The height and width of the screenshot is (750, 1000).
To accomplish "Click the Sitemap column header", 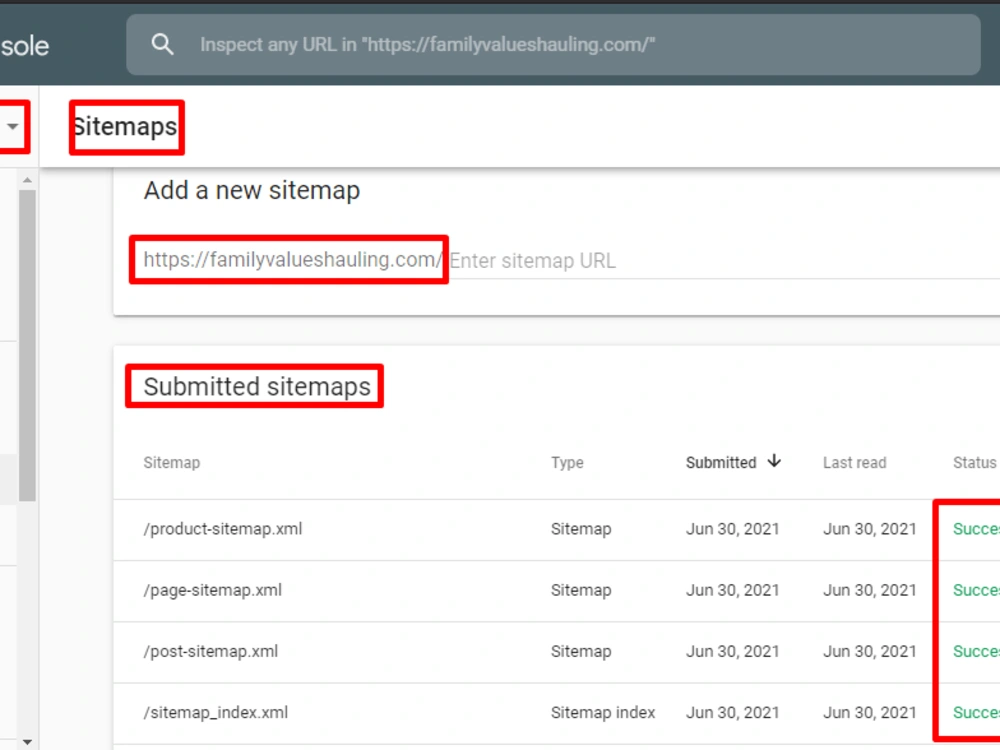I will pos(172,462).
